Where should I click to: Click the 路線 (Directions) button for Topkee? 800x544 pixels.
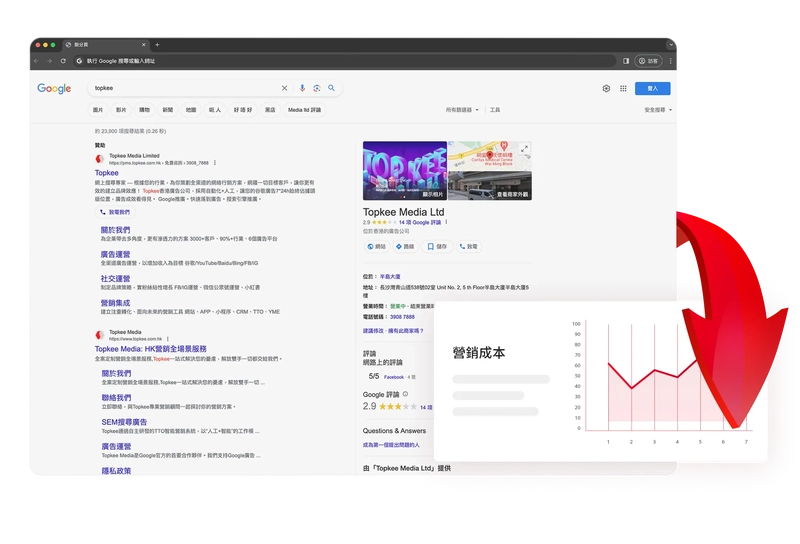[x=404, y=246]
